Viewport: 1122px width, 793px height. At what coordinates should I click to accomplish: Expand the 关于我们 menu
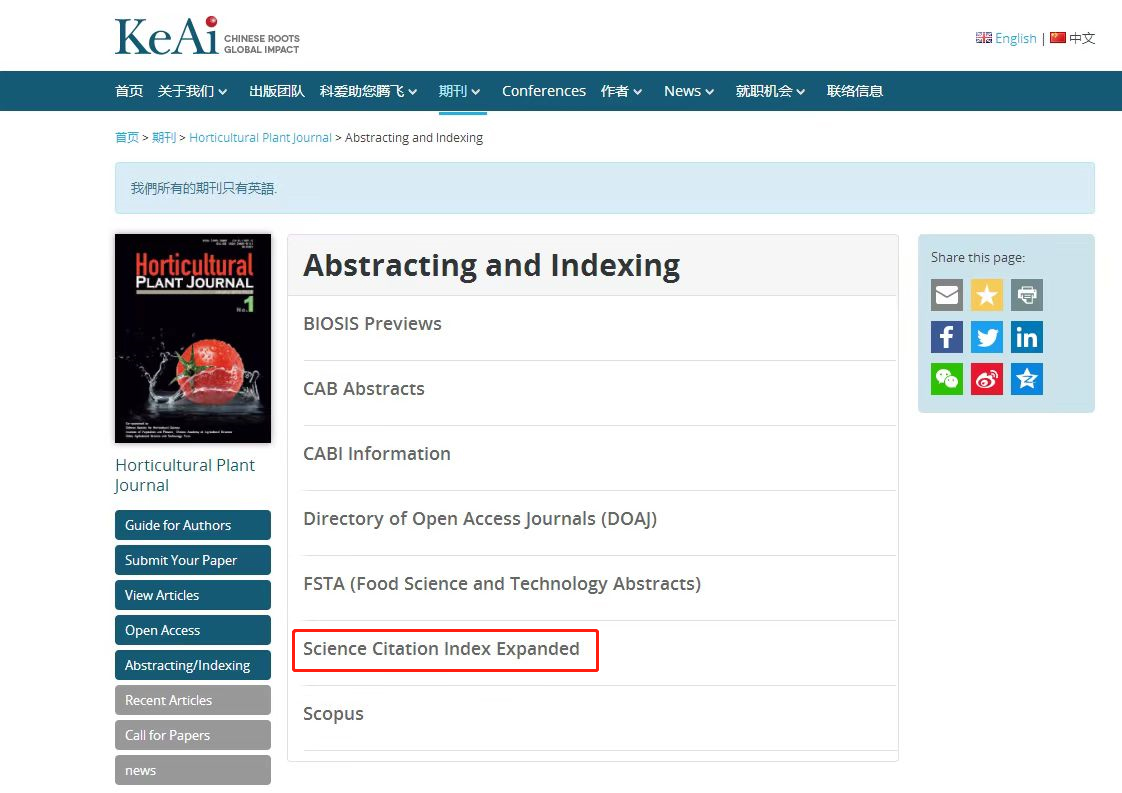(192, 91)
